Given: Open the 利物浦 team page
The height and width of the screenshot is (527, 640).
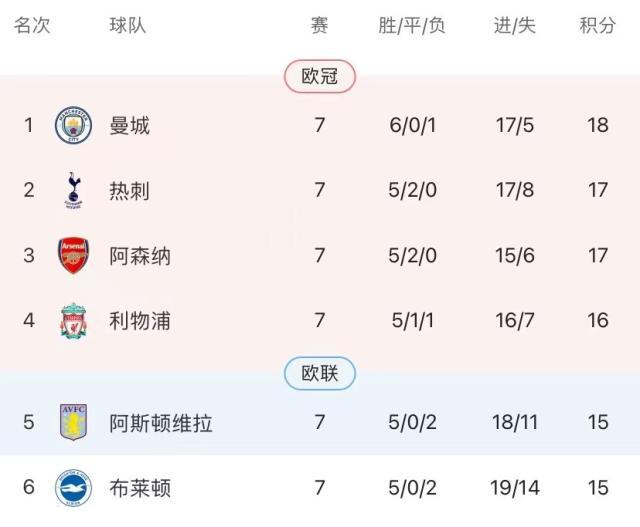Looking at the screenshot, I should coord(140,321).
